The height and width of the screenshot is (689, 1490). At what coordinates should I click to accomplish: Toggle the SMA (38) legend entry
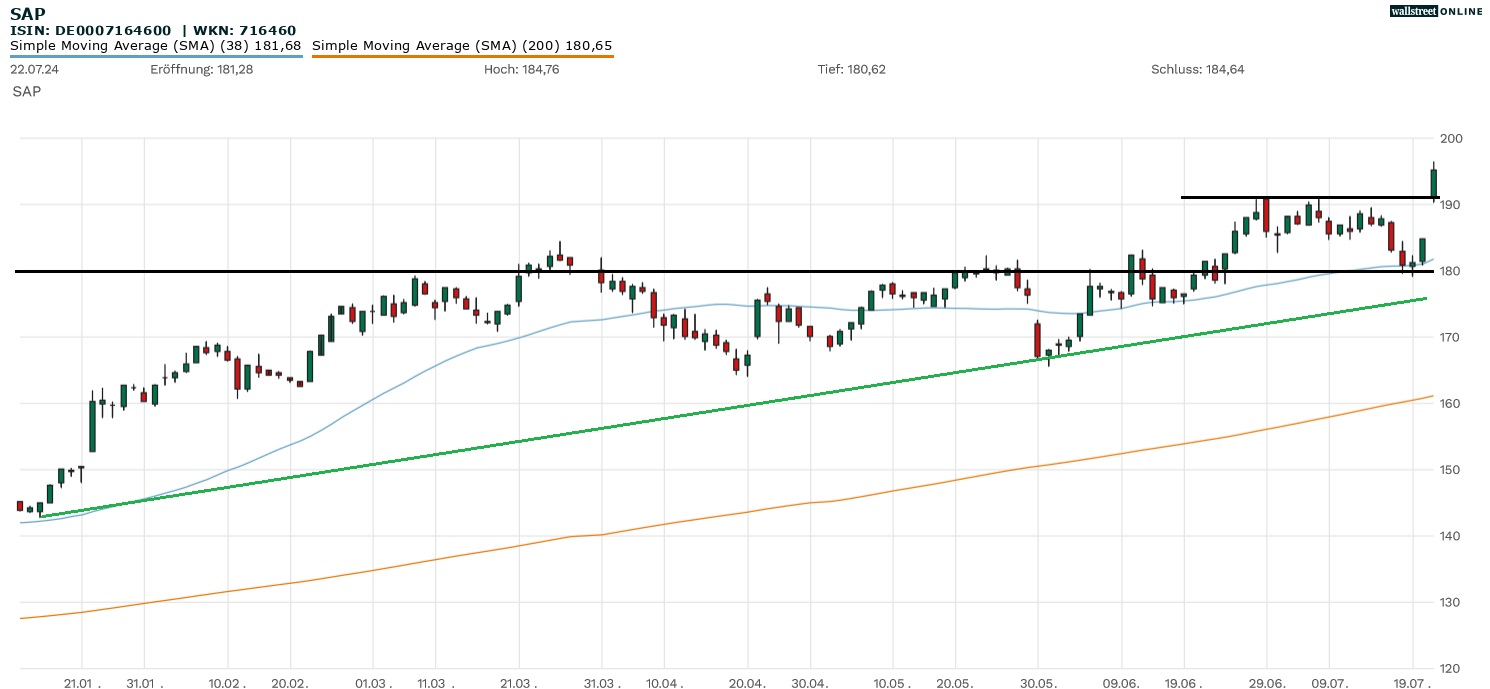click(156, 46)
